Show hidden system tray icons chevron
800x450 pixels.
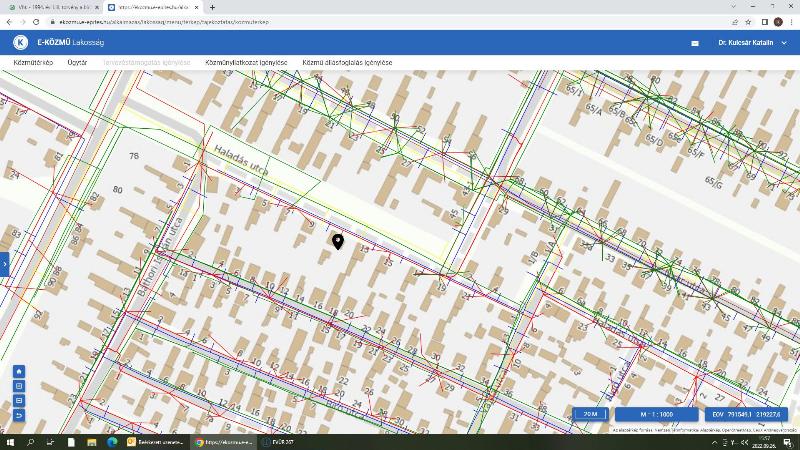tap(714, 443)
